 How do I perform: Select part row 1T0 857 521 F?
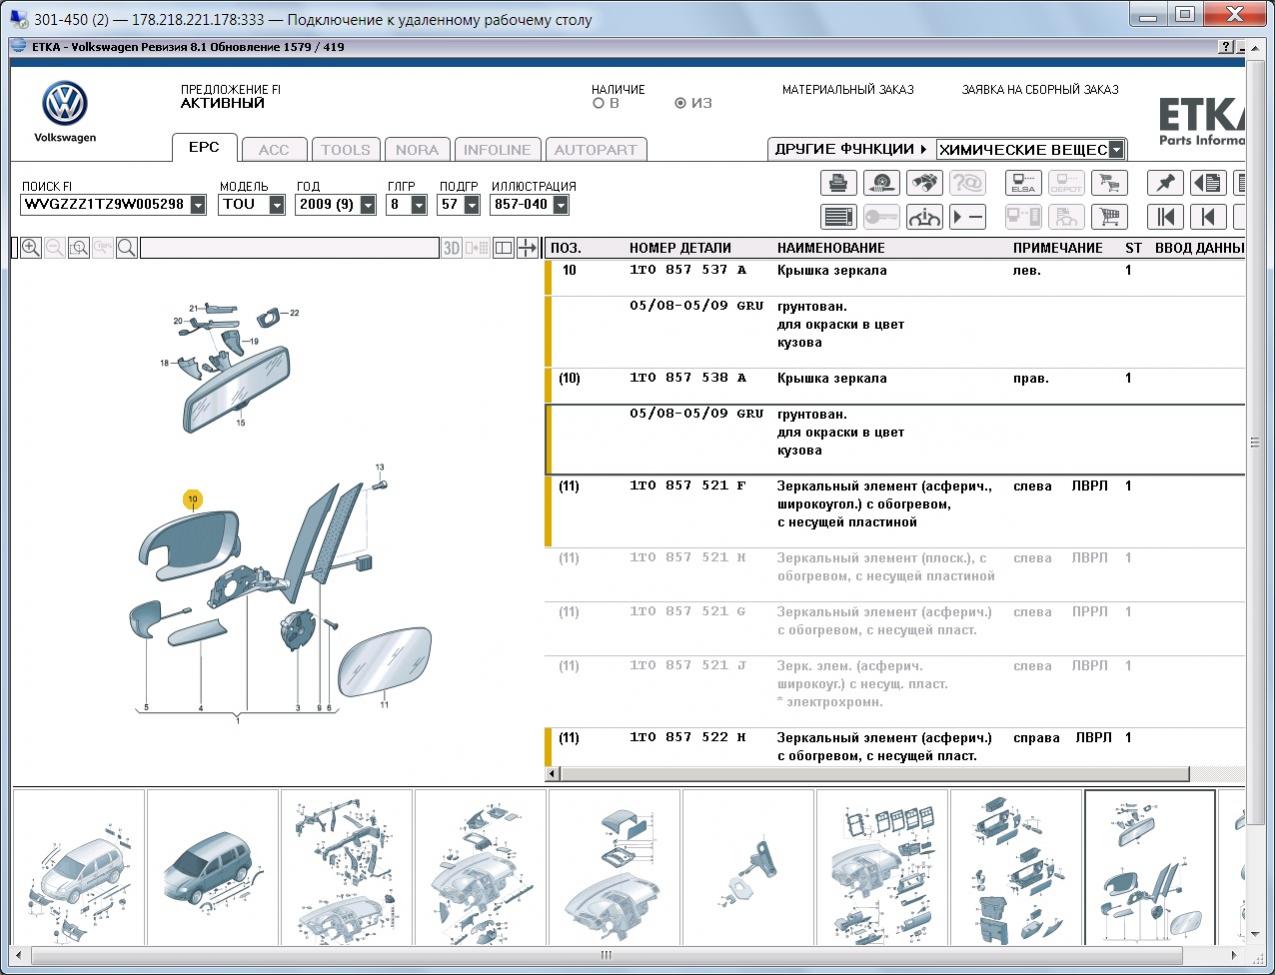[895, 512]
